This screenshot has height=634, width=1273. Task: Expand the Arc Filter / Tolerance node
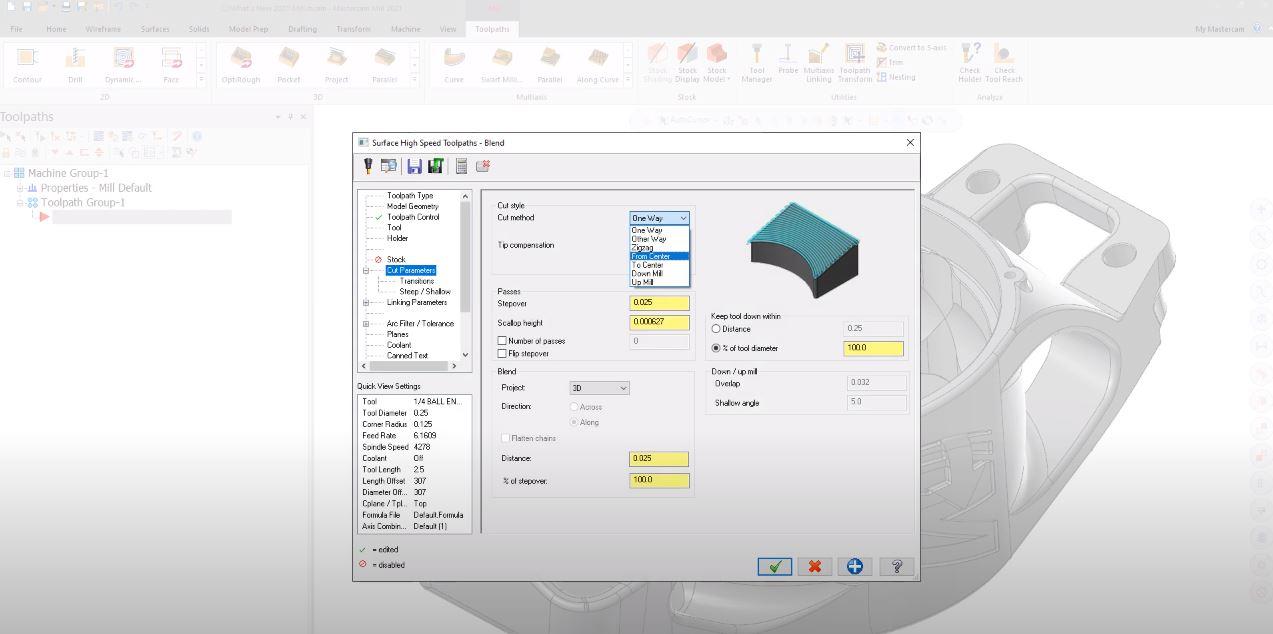(366, 323)
